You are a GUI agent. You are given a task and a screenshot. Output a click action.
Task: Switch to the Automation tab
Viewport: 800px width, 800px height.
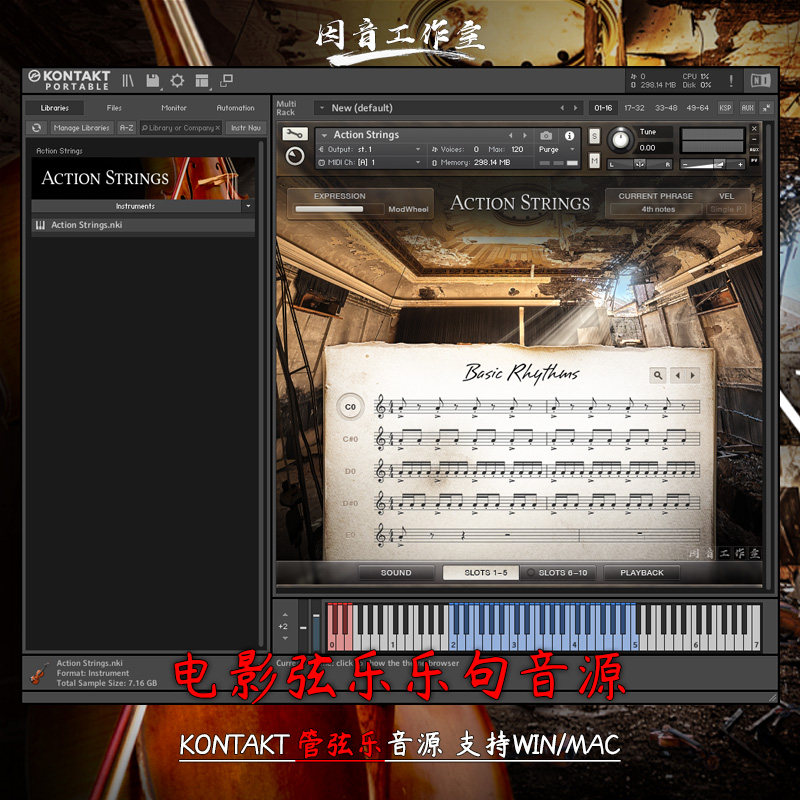click(x=235, y=108)
